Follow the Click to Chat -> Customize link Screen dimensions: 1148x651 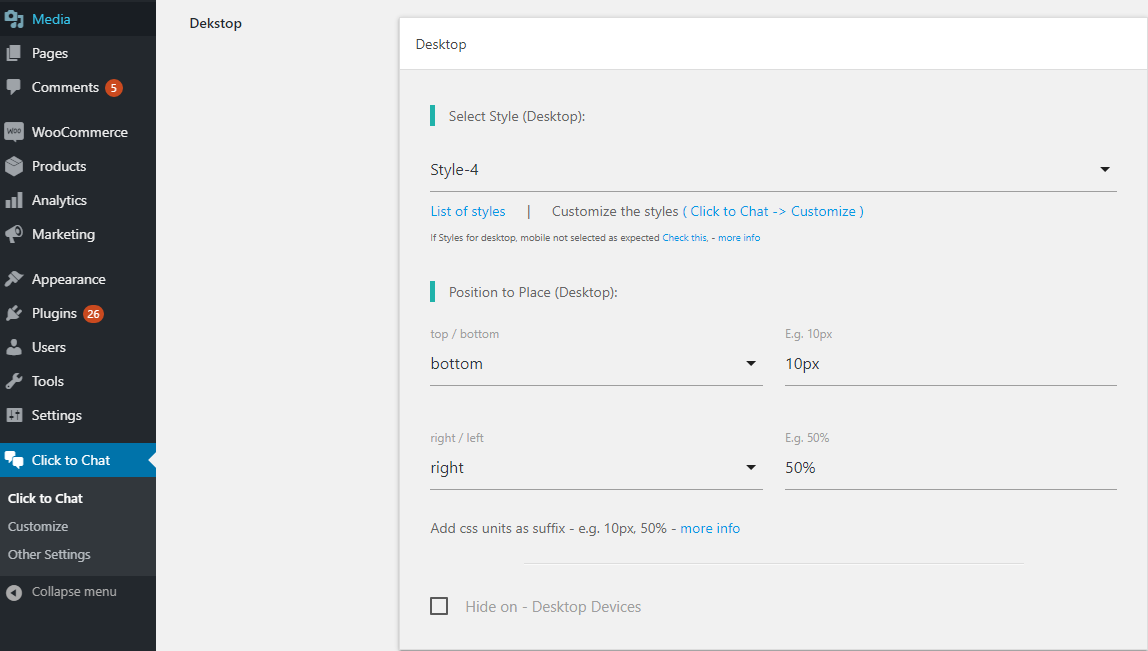773,212
